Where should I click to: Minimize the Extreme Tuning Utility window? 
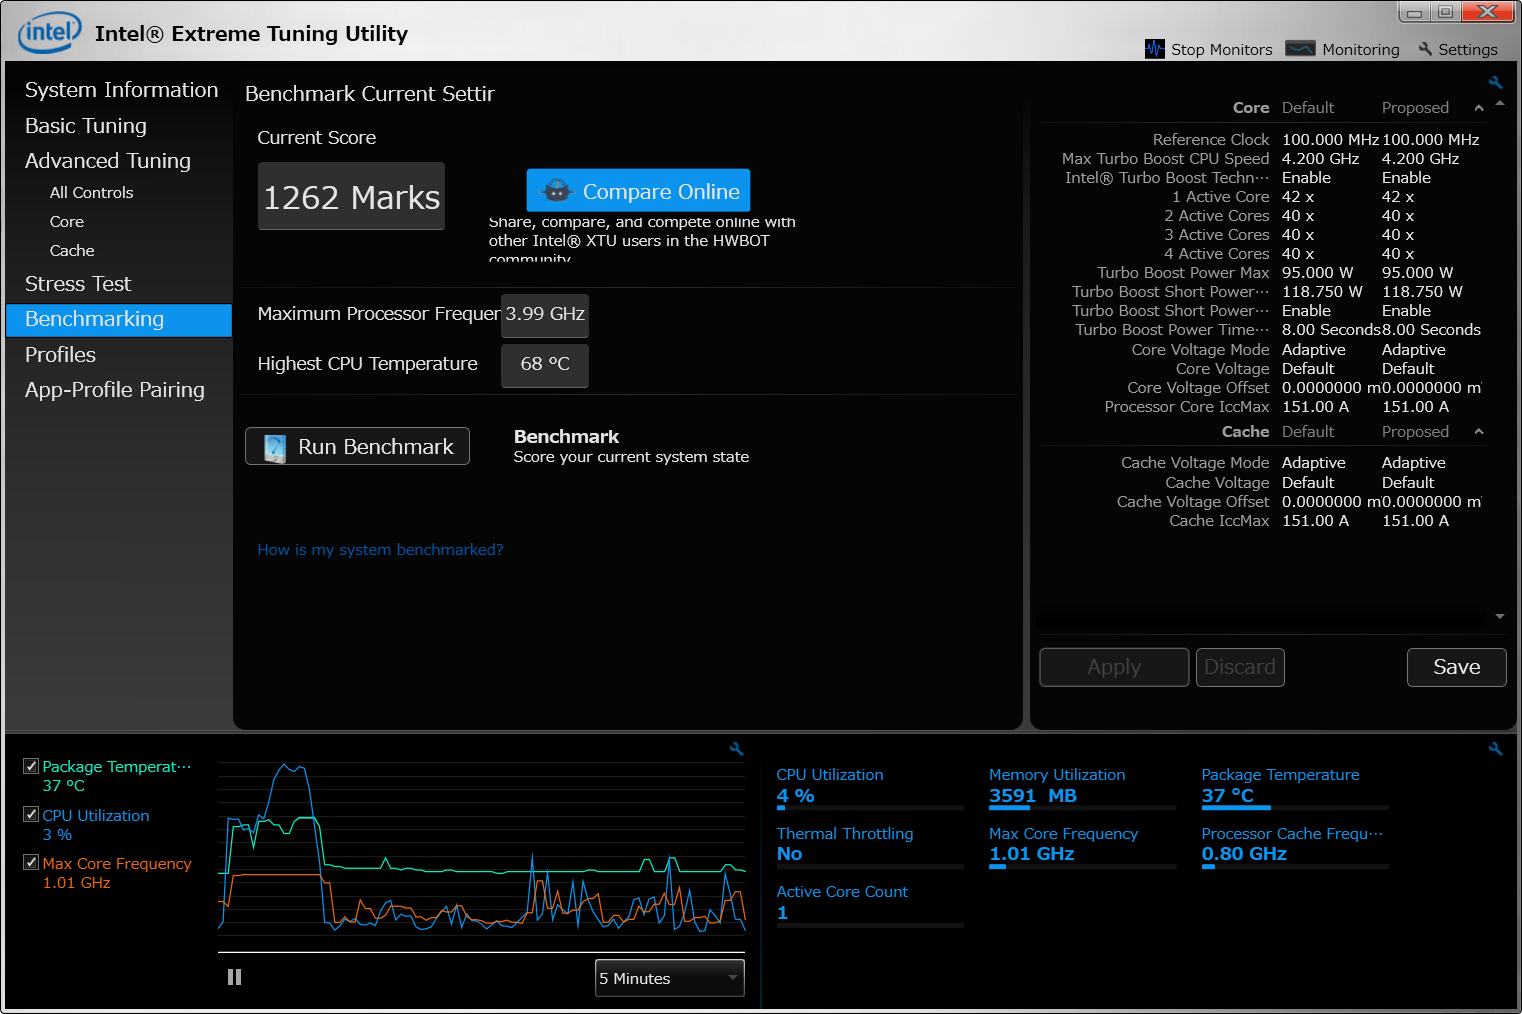click(x=1414, y=13)
